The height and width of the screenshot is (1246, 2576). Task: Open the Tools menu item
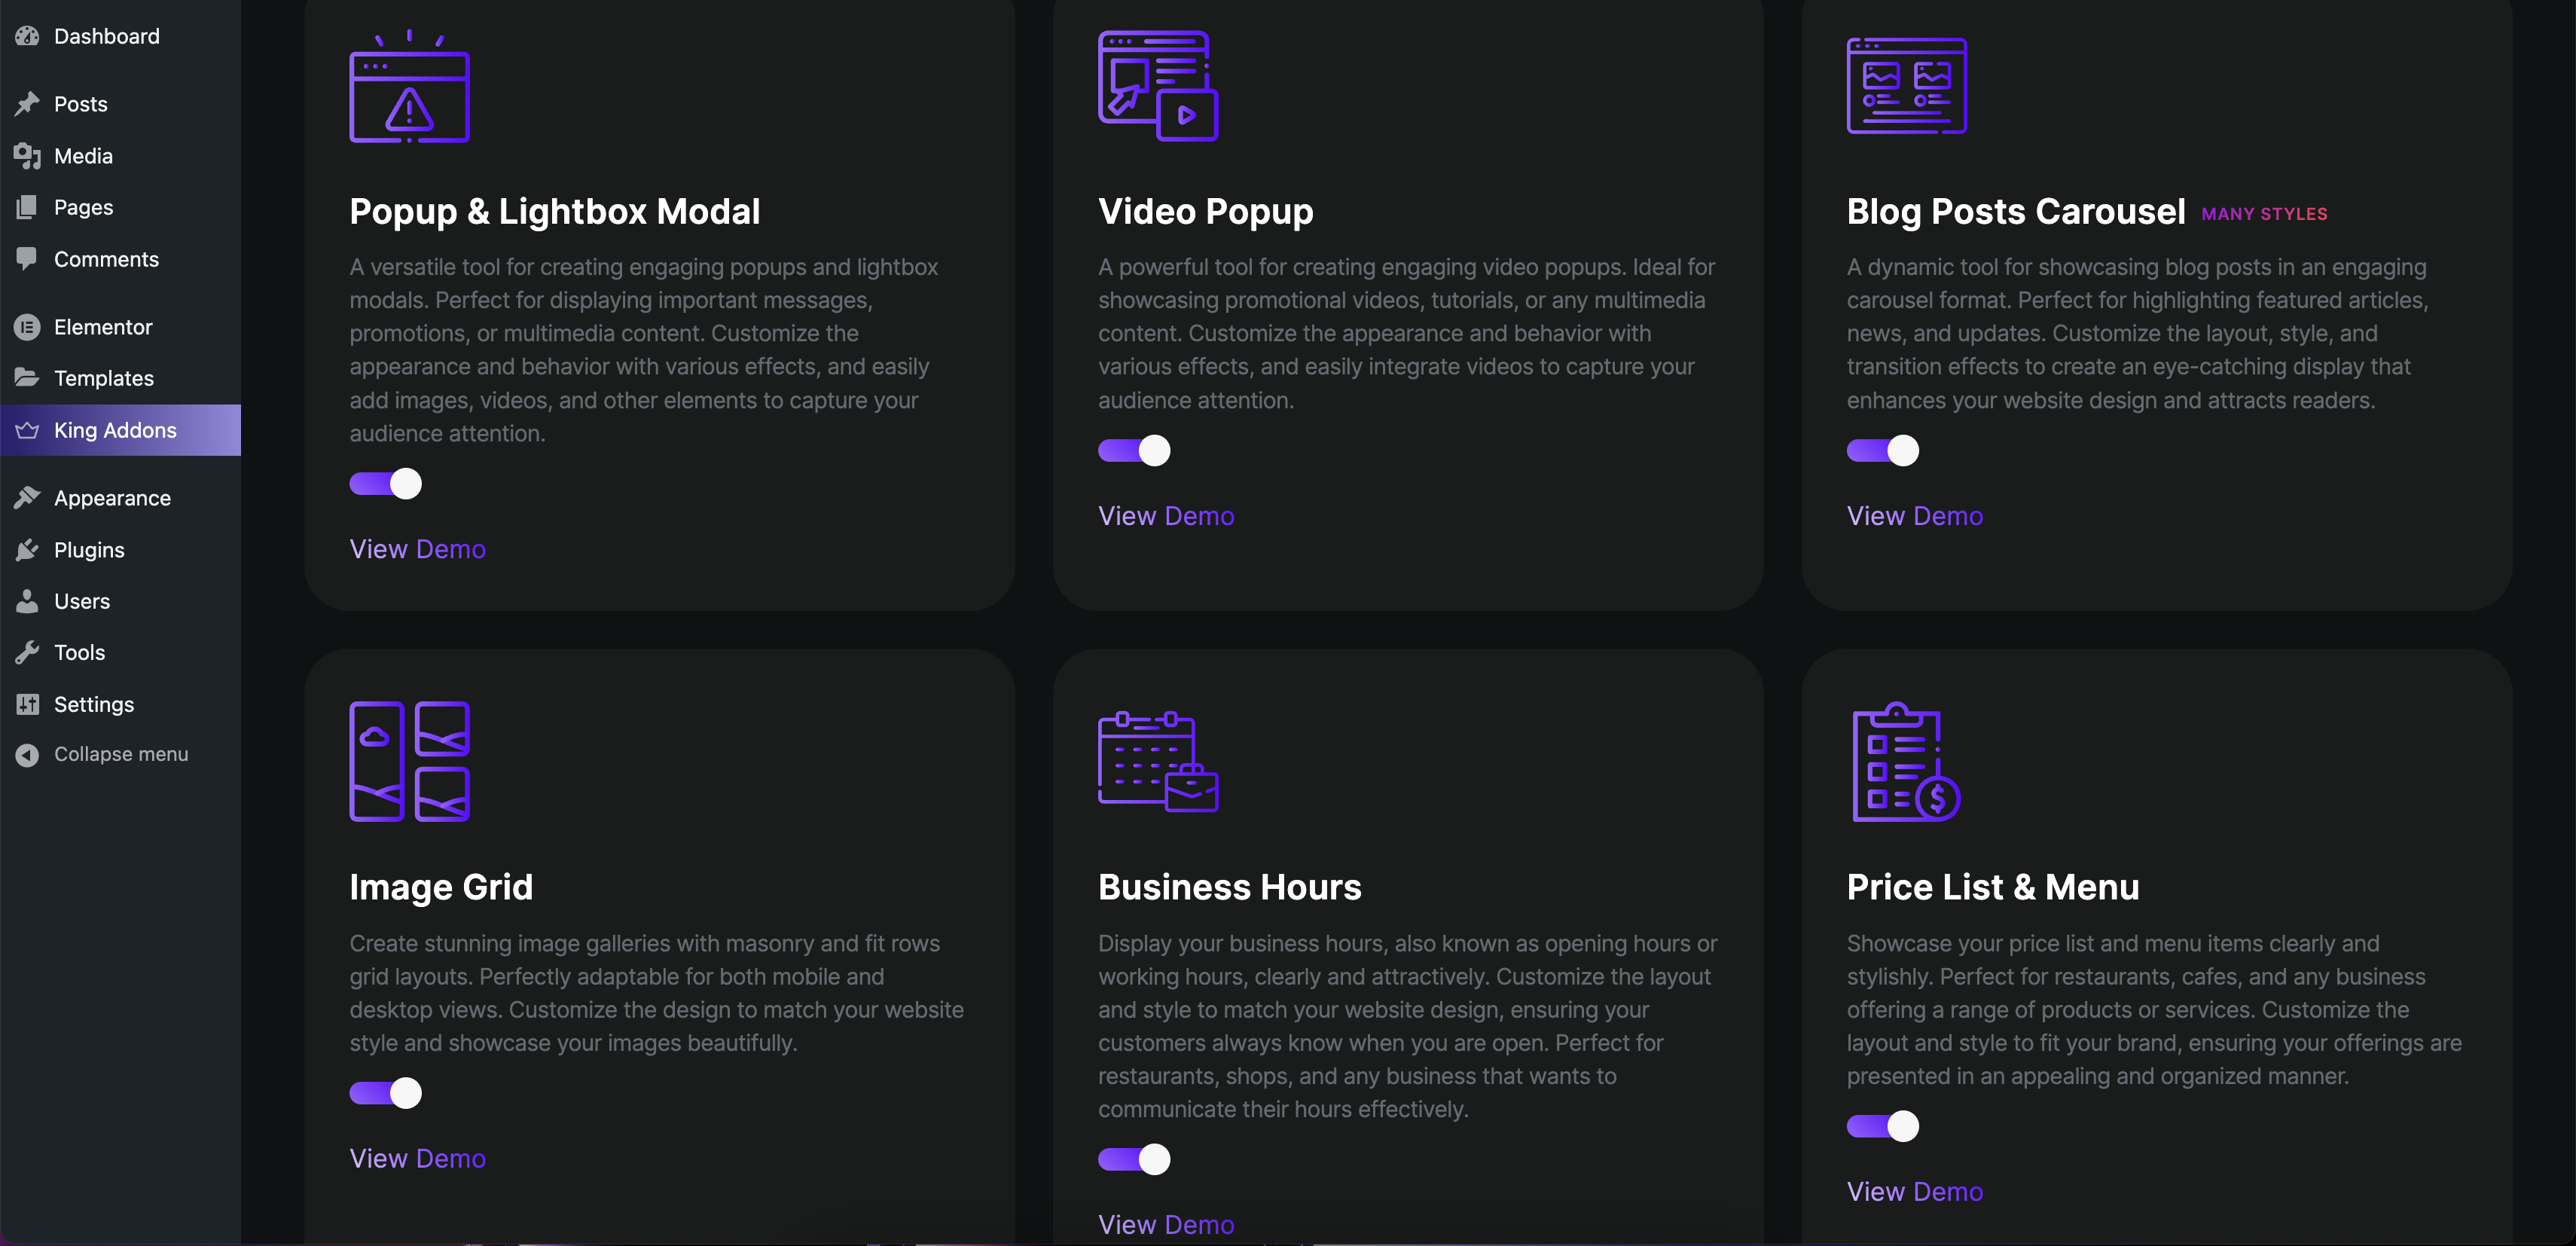click(x=120, y=652)
